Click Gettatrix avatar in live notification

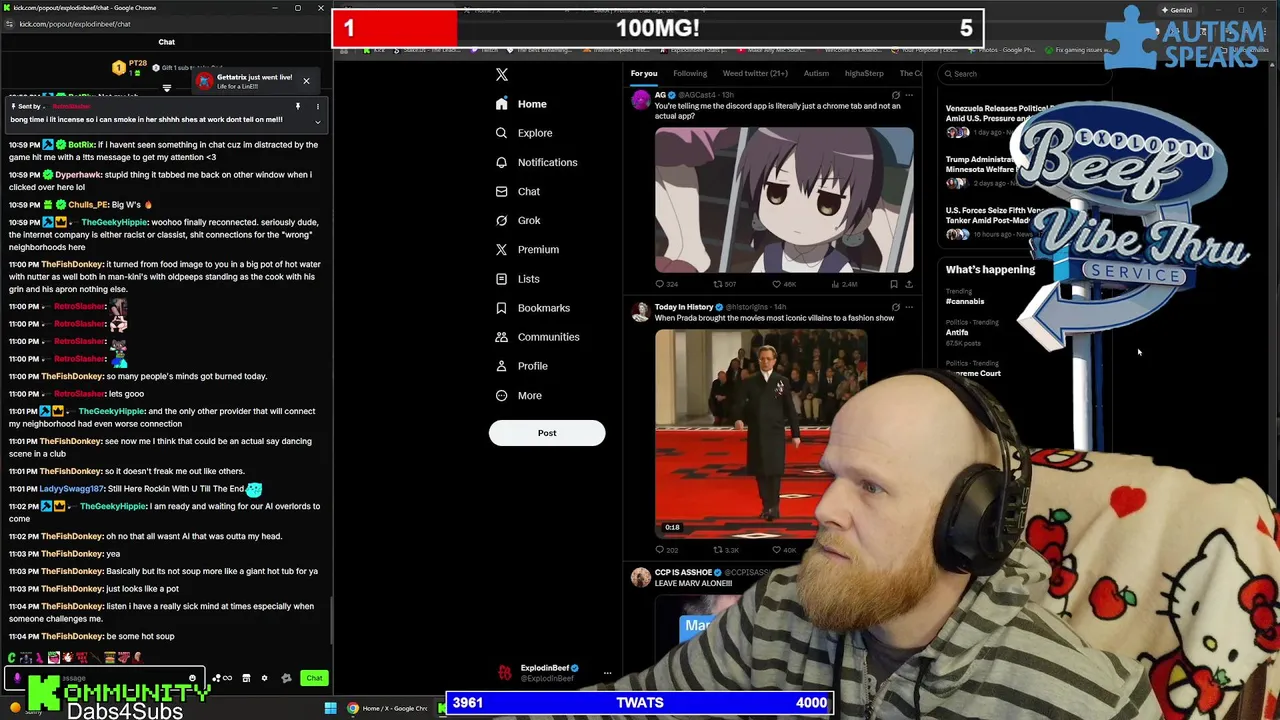tap(204, 81)
